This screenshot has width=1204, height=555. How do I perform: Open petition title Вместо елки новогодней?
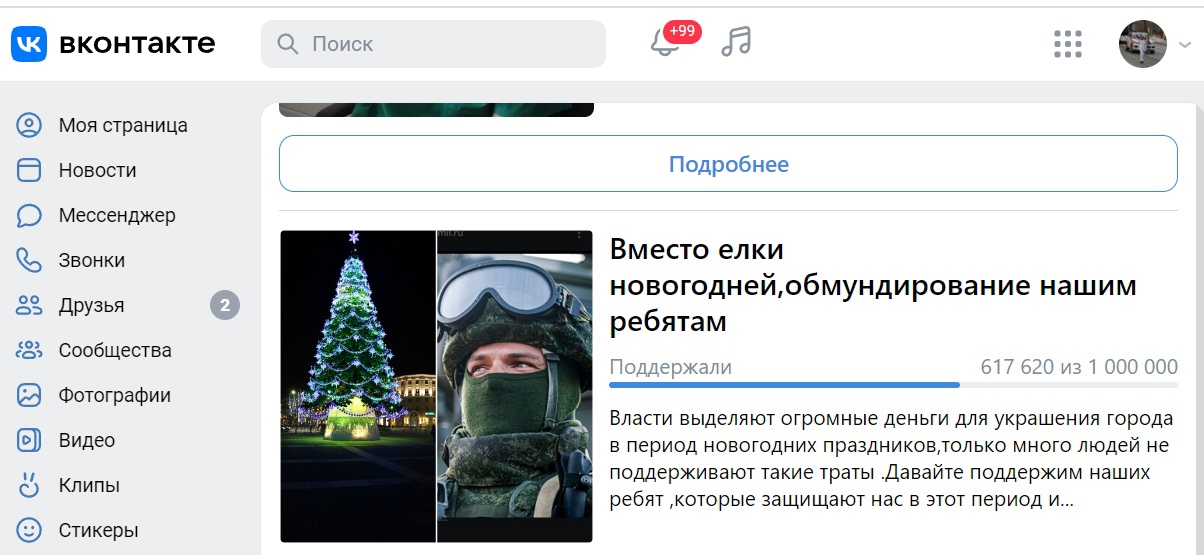[x=873, y=285]
